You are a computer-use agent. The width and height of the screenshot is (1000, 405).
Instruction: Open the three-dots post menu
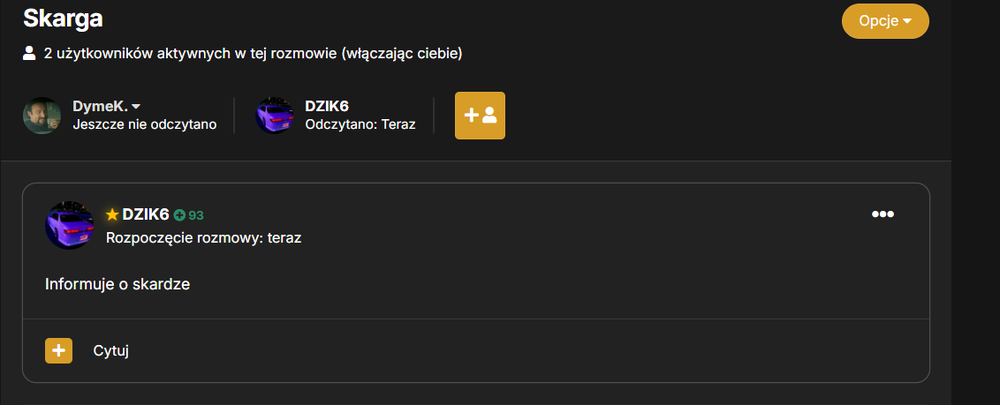tap(883, 214)
